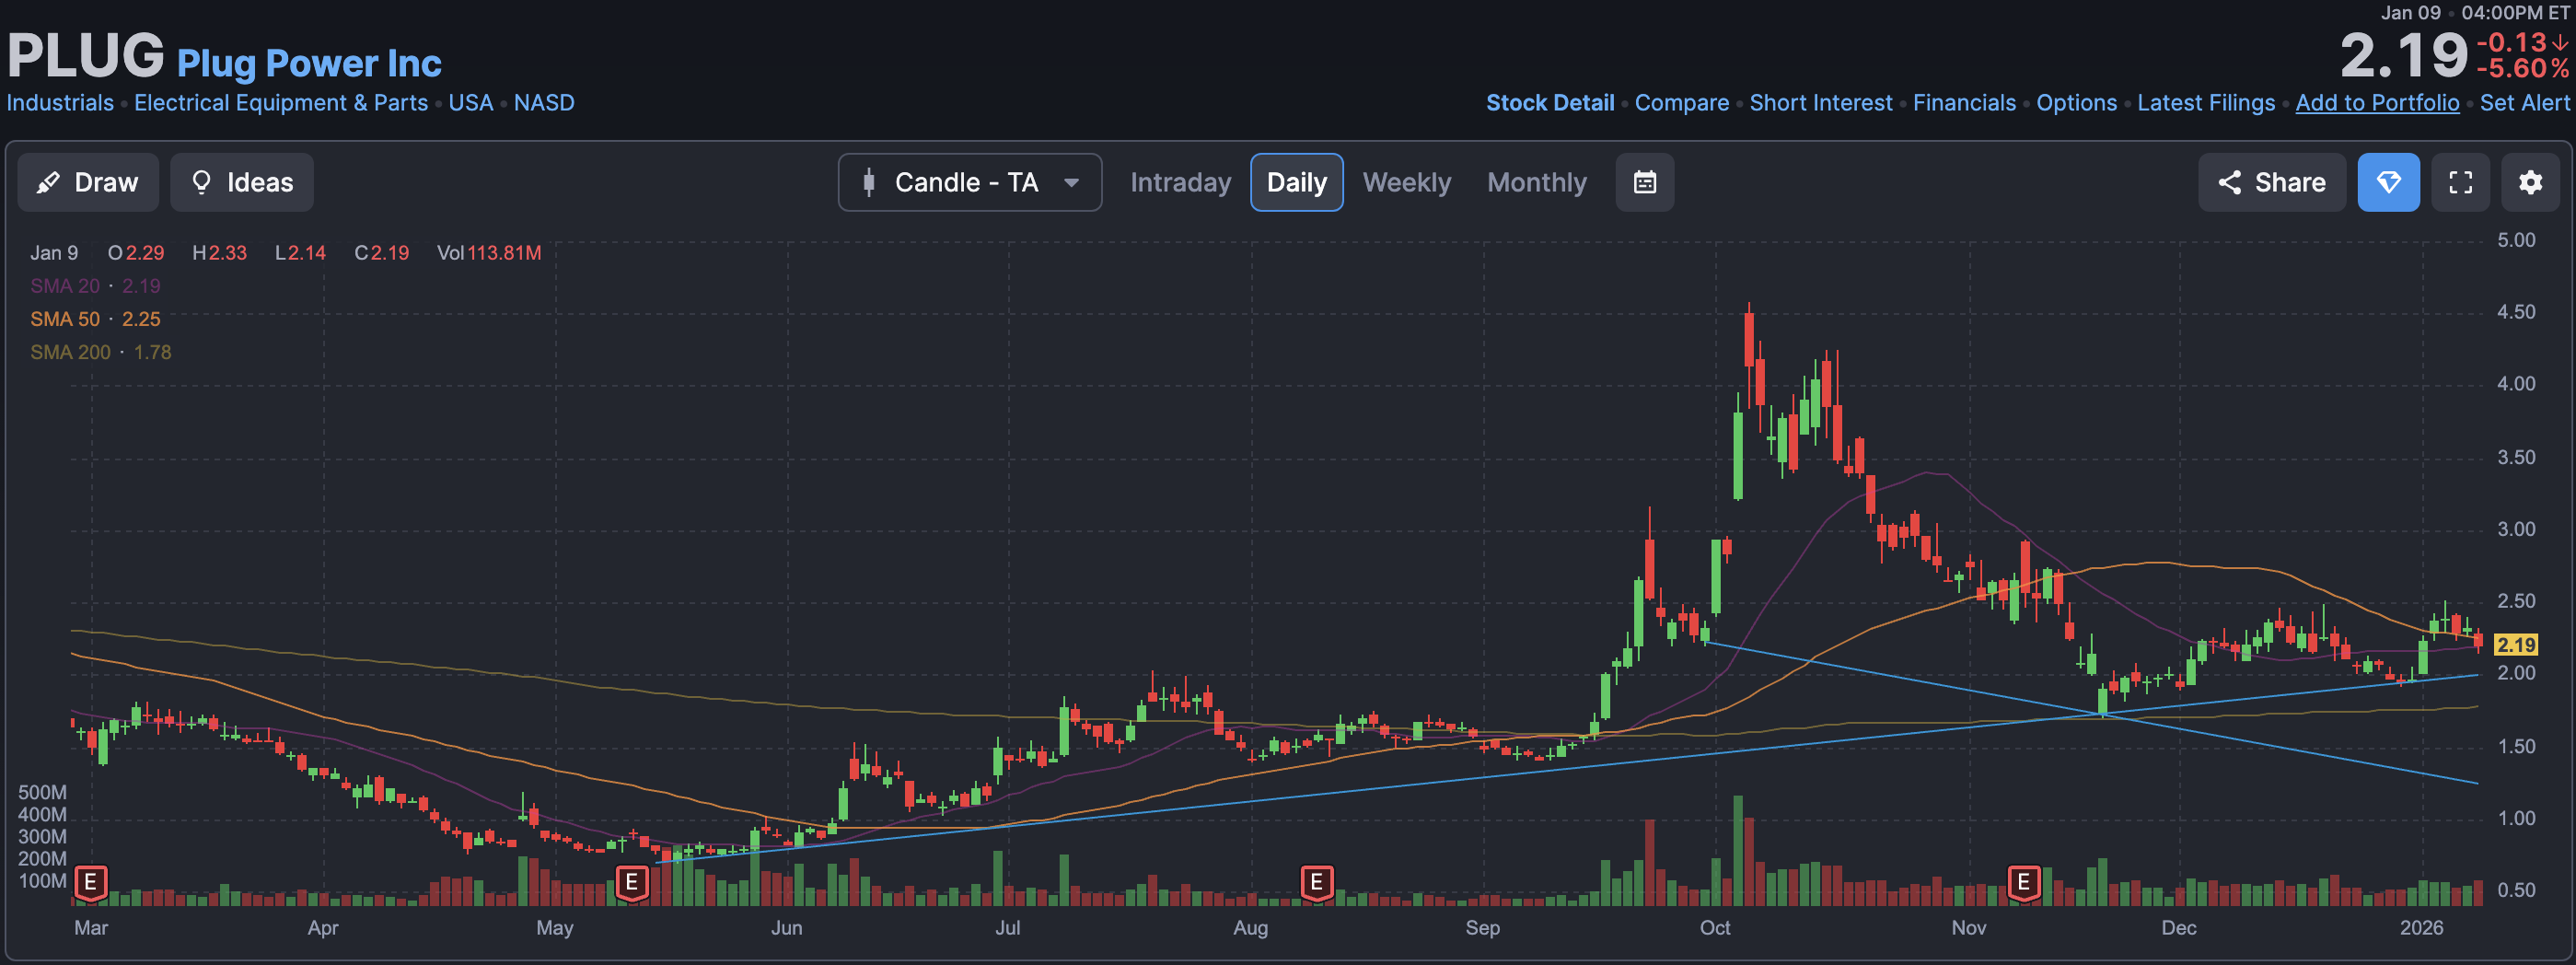Click the Plug Power Inc company name
2576x965 pixels.
[x=309, y=63]
